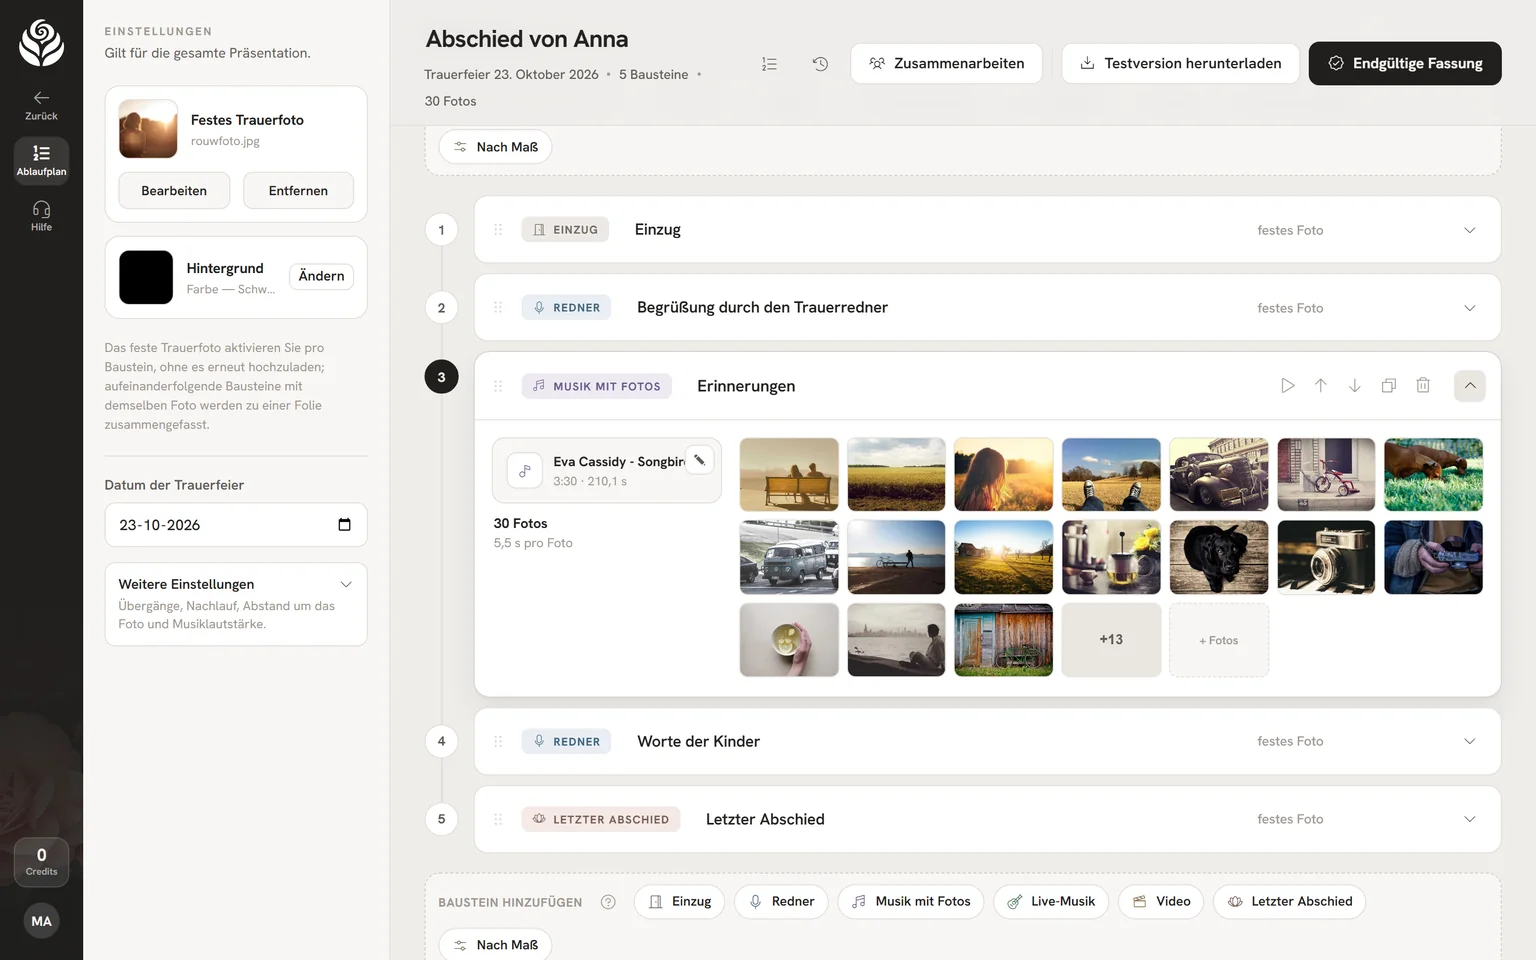The width and height of the screenshot is (1536, 960).
Task: Grab drag handle of Worte der Kinder
Action: click(x=498, y=742)
